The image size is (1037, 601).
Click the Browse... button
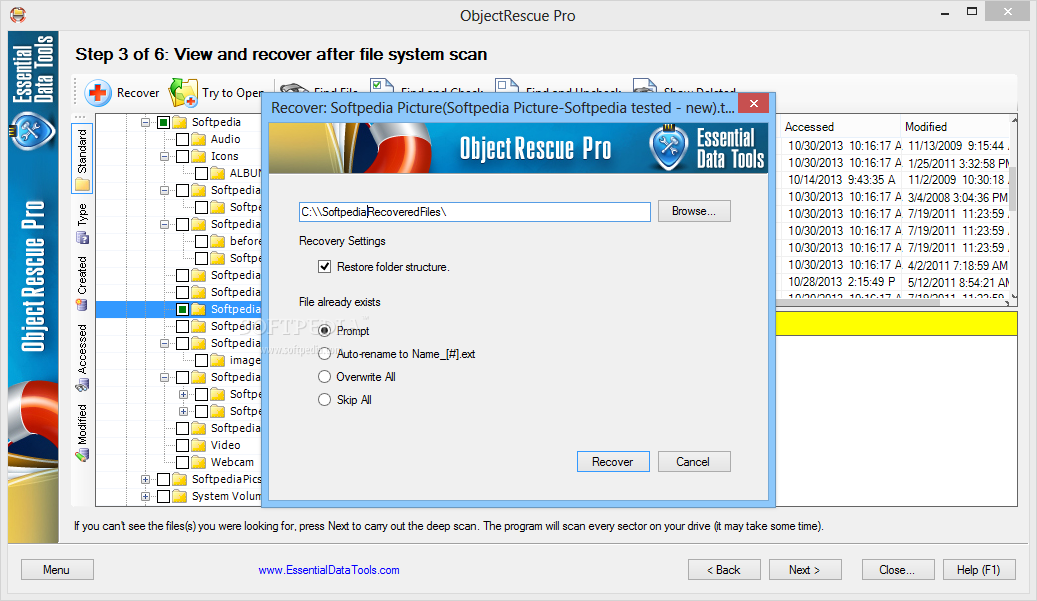click(x=694, y=211)
